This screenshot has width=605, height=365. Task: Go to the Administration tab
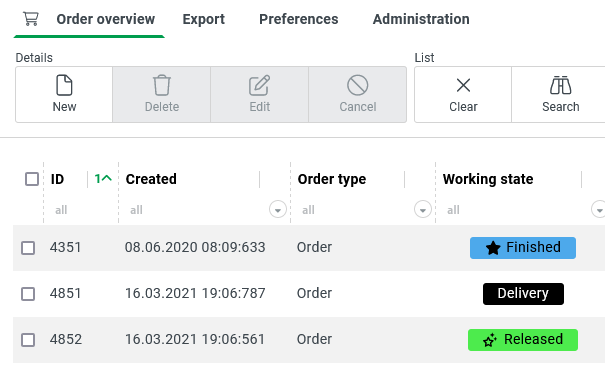coord(421,19)
